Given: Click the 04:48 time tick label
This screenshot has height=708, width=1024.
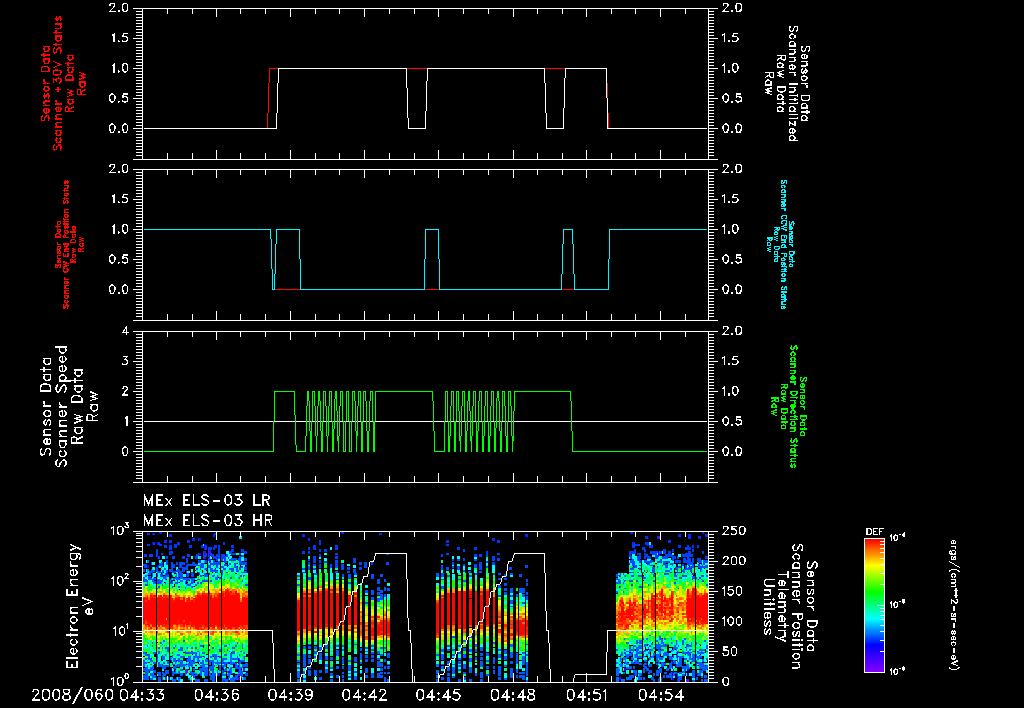Looking at the screenshot, I should [513, 695].
